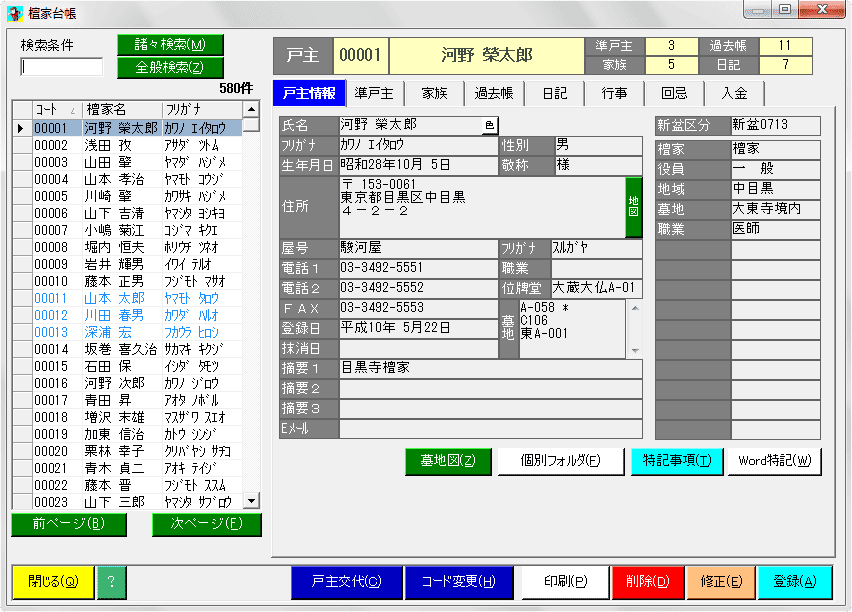The width and height of the screenshot is (852, 612).
Task: Click the 色 button beside the name field
Action: point(489,126)
